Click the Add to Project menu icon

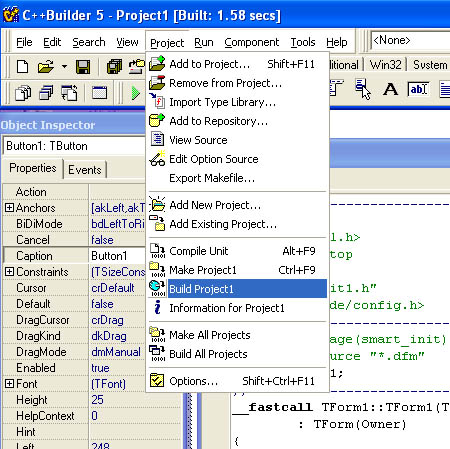pyautogui.click(x=157, y=63)
